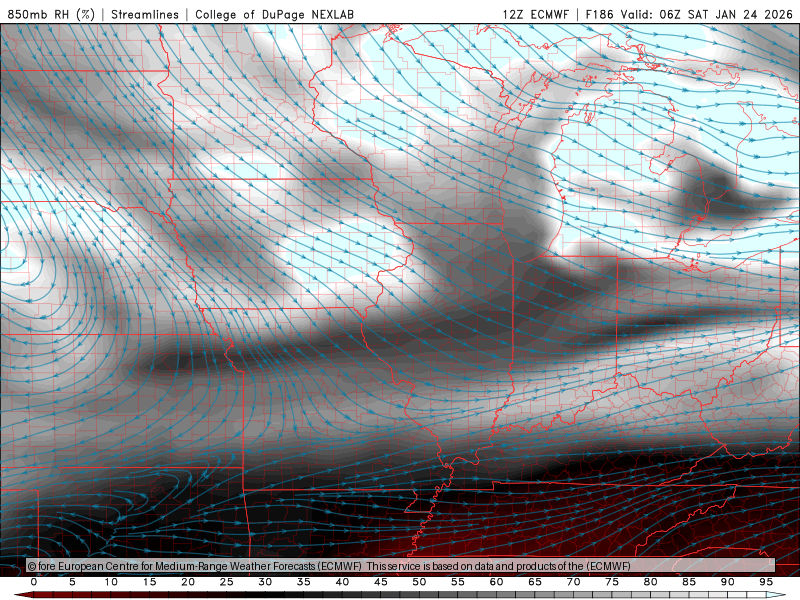Image resolution: width=800 pixels, height=600 pixels.
Task: Click the "40" value on the color scale
Action: tap(342, 582)
